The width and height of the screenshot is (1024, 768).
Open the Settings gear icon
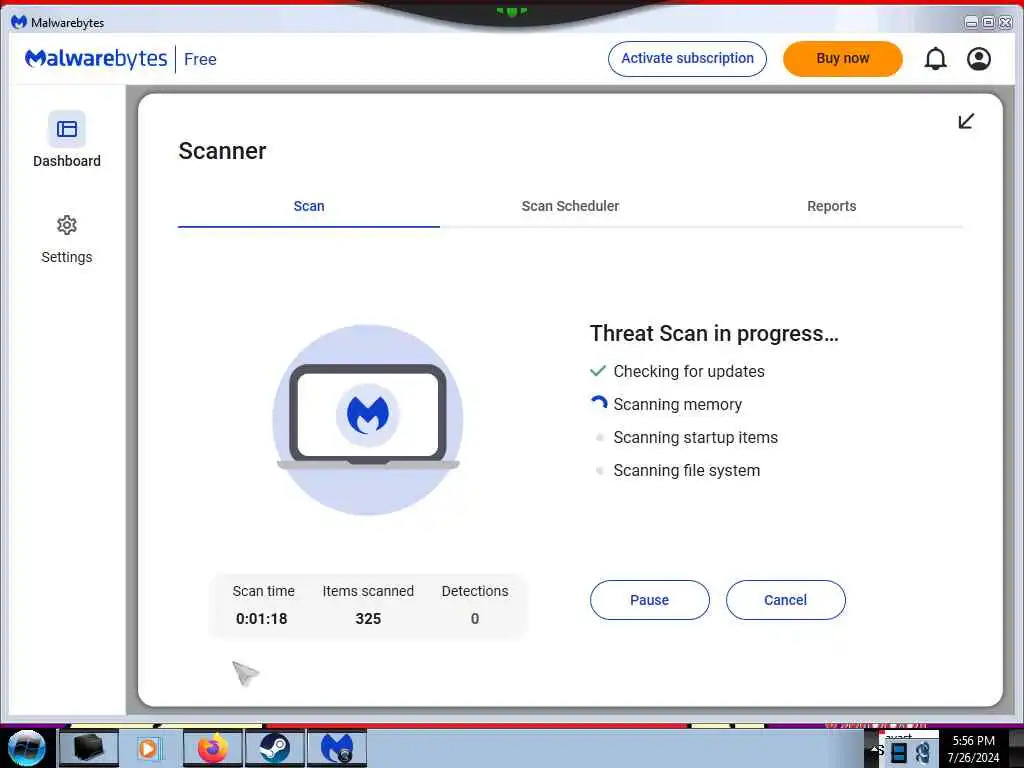click(67, 225)
